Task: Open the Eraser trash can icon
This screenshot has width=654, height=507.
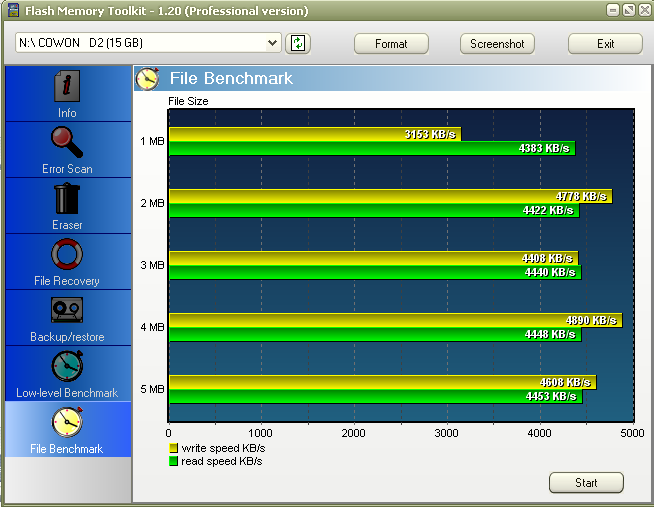Action: [x=67, y=198]
